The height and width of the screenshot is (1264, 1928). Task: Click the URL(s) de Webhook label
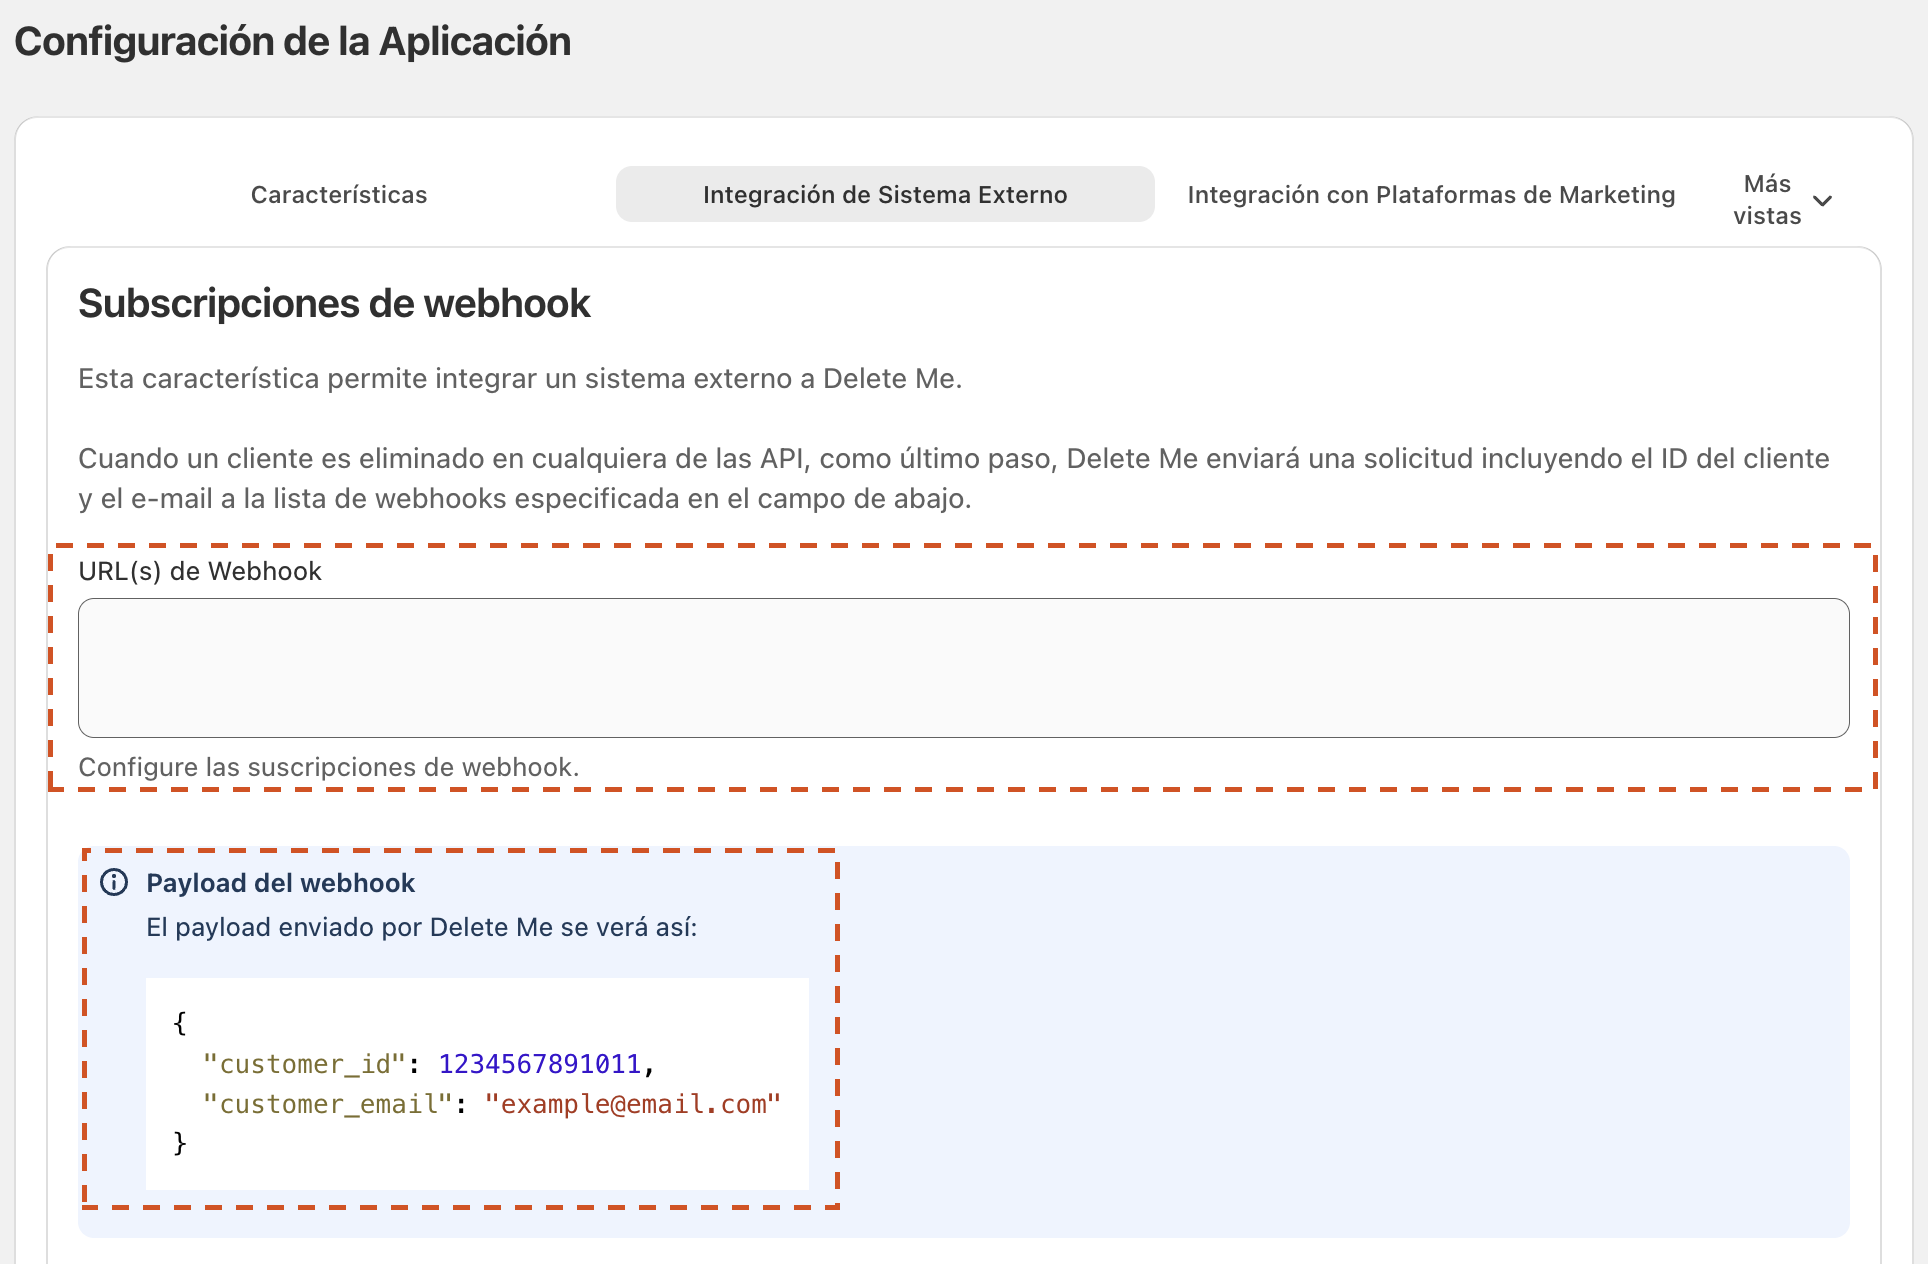[201, 571]
